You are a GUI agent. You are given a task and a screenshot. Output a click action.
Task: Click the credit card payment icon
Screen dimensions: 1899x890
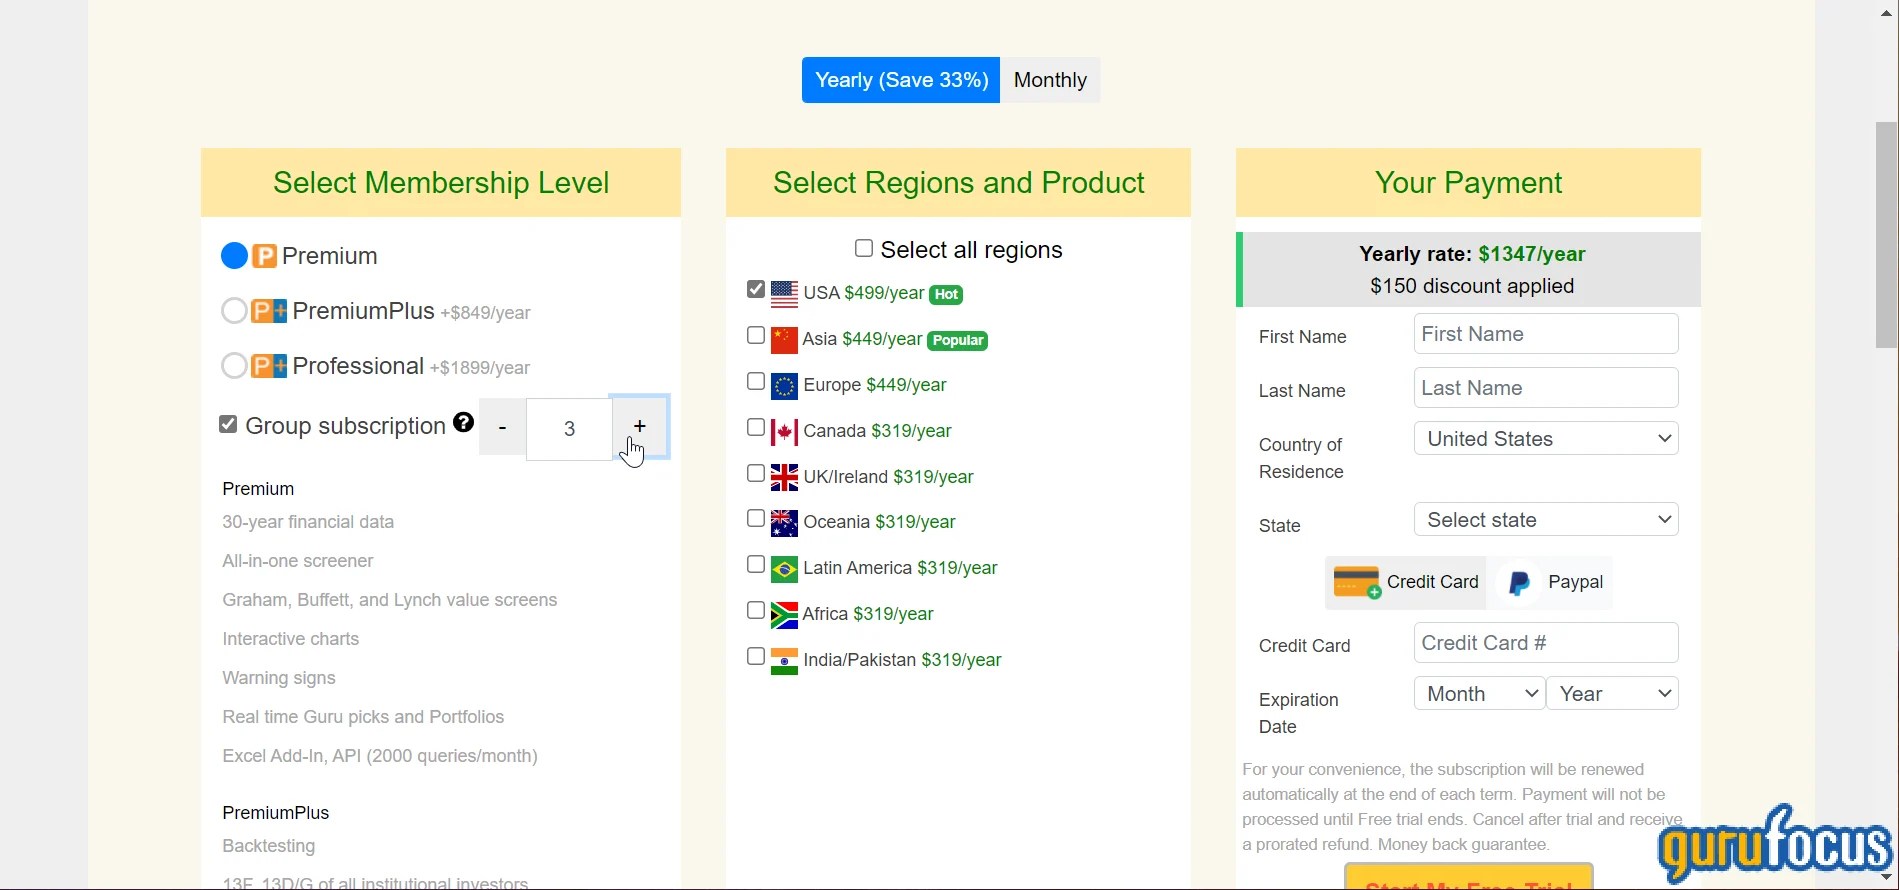pyautogui.click(x=1358, y=582)
